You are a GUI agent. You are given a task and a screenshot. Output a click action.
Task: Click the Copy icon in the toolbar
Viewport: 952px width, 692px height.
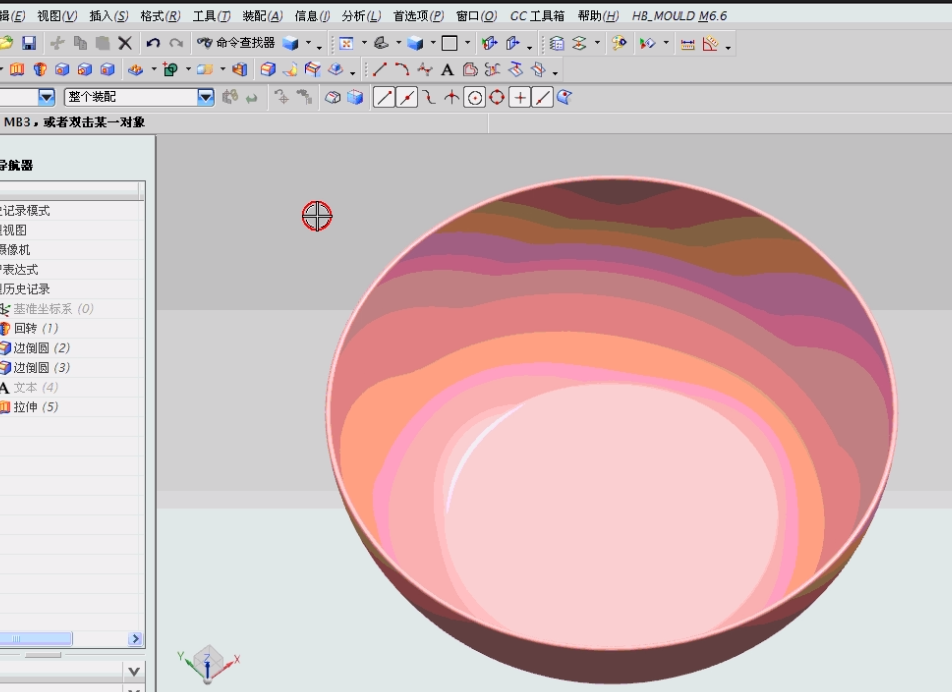coord(80,43)
